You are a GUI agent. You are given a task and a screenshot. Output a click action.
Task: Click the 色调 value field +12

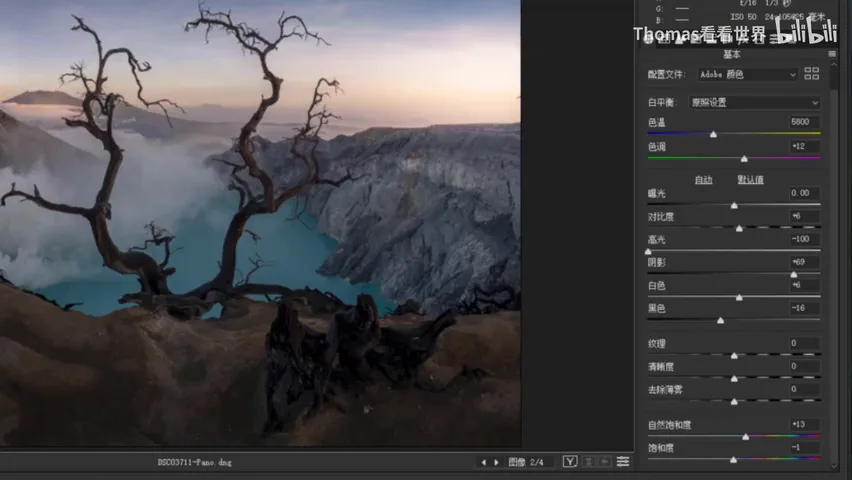pyautogui.click(x=804, y=146)
